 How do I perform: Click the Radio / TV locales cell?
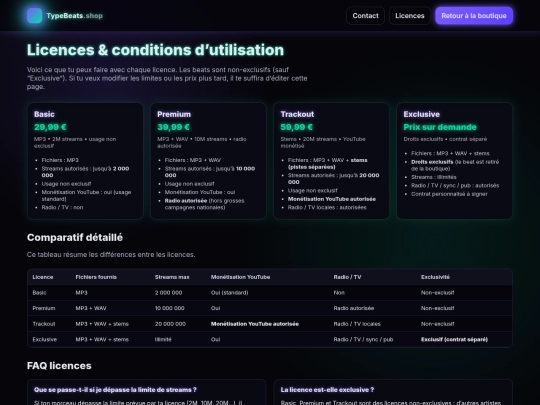[x=357, y=324]
